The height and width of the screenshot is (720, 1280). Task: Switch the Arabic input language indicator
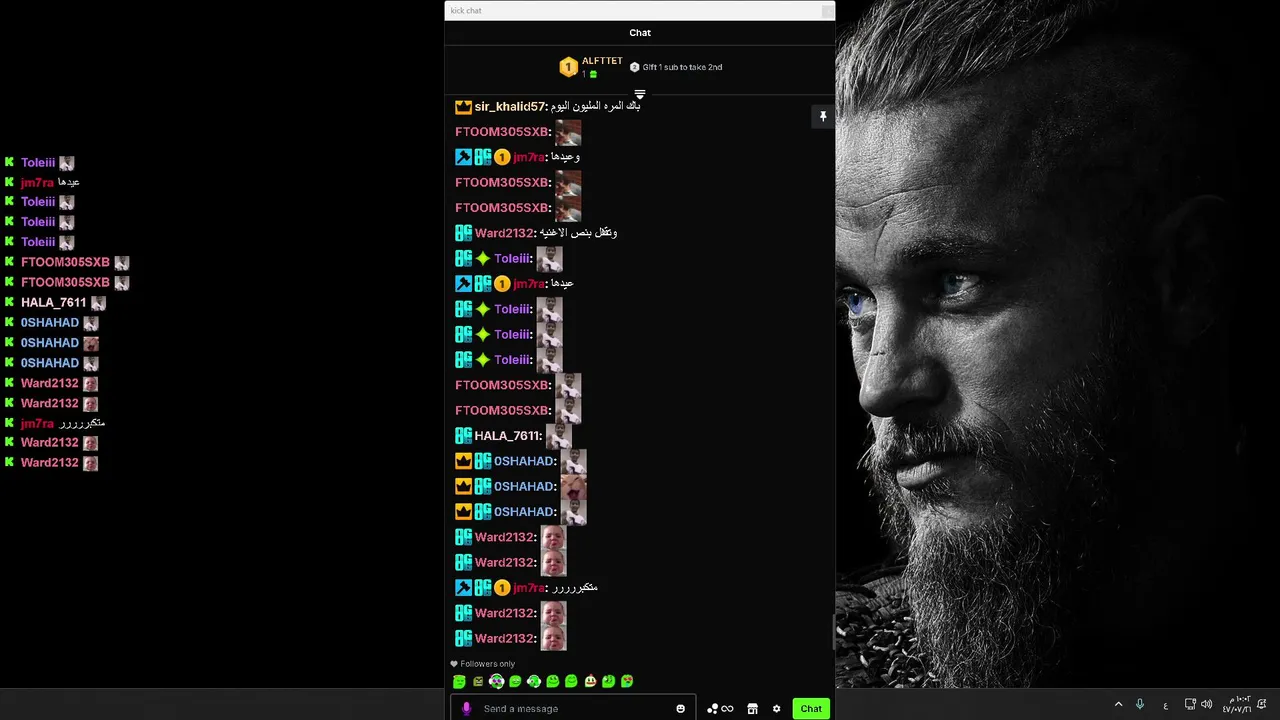coord(1165,706)
